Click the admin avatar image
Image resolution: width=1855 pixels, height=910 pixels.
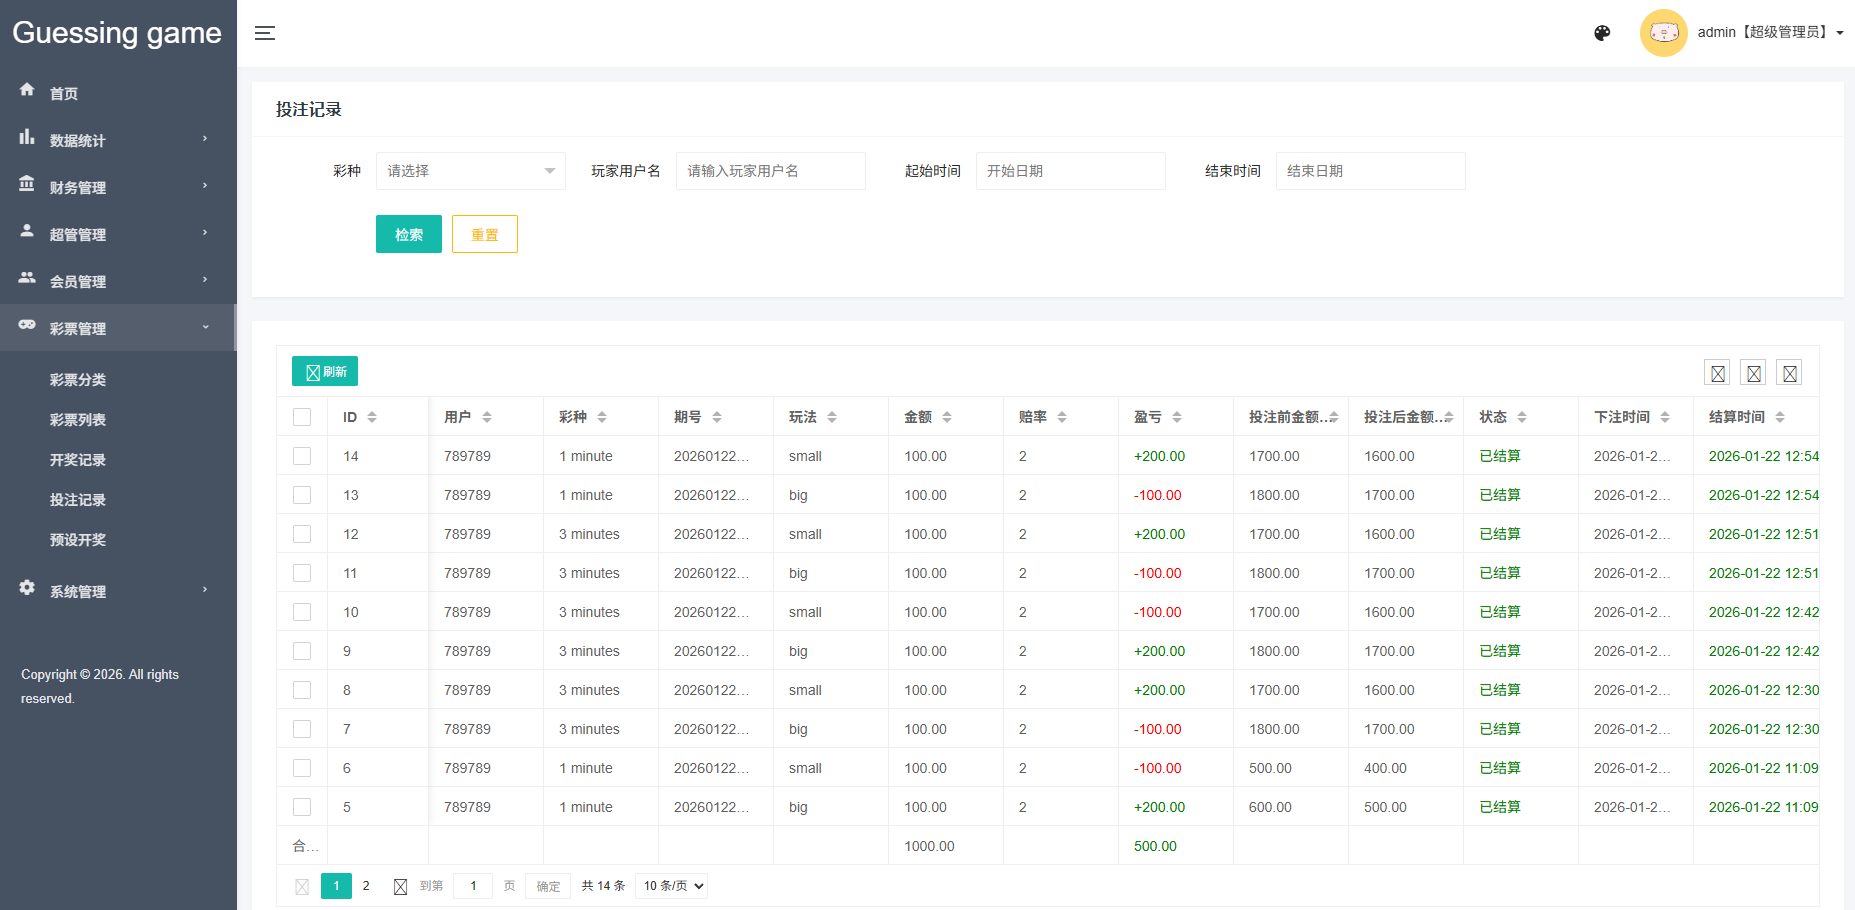[x=1663, y=33]
